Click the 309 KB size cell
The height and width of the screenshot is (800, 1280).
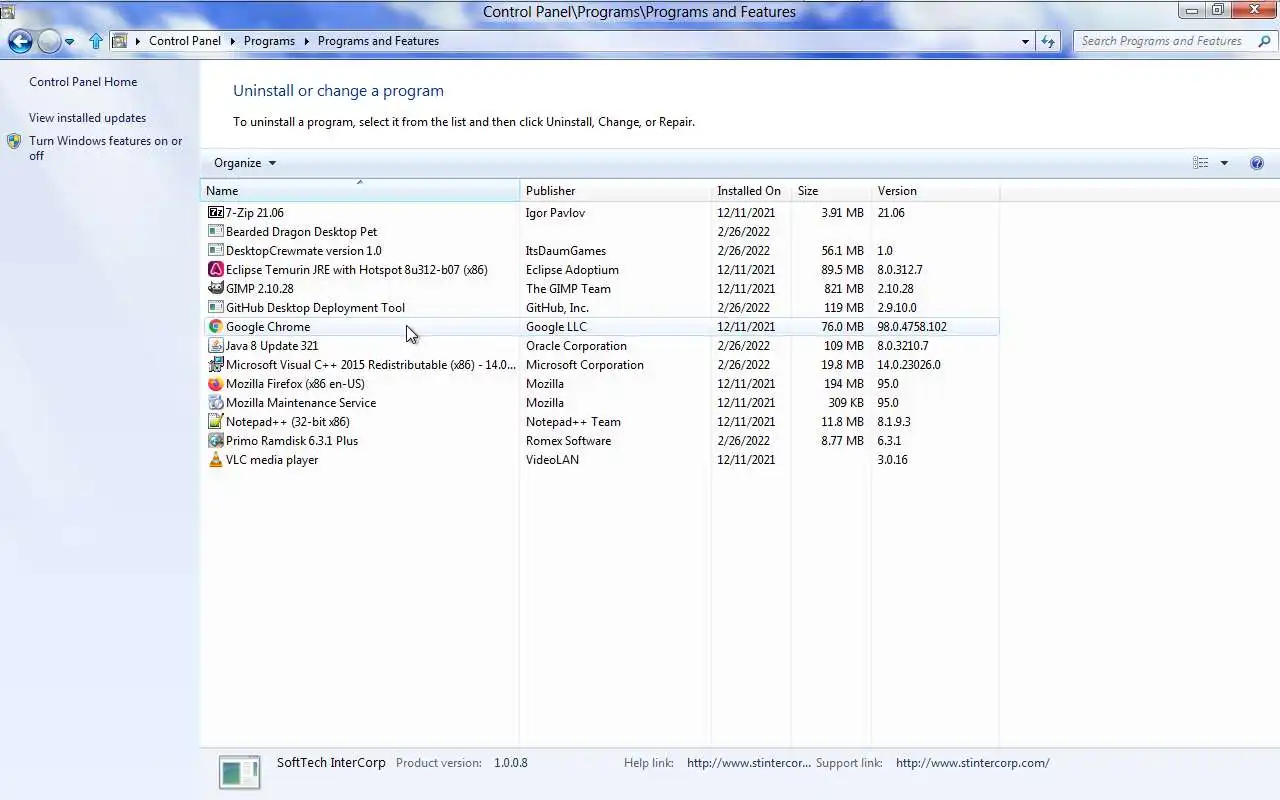tap(845, 402)
